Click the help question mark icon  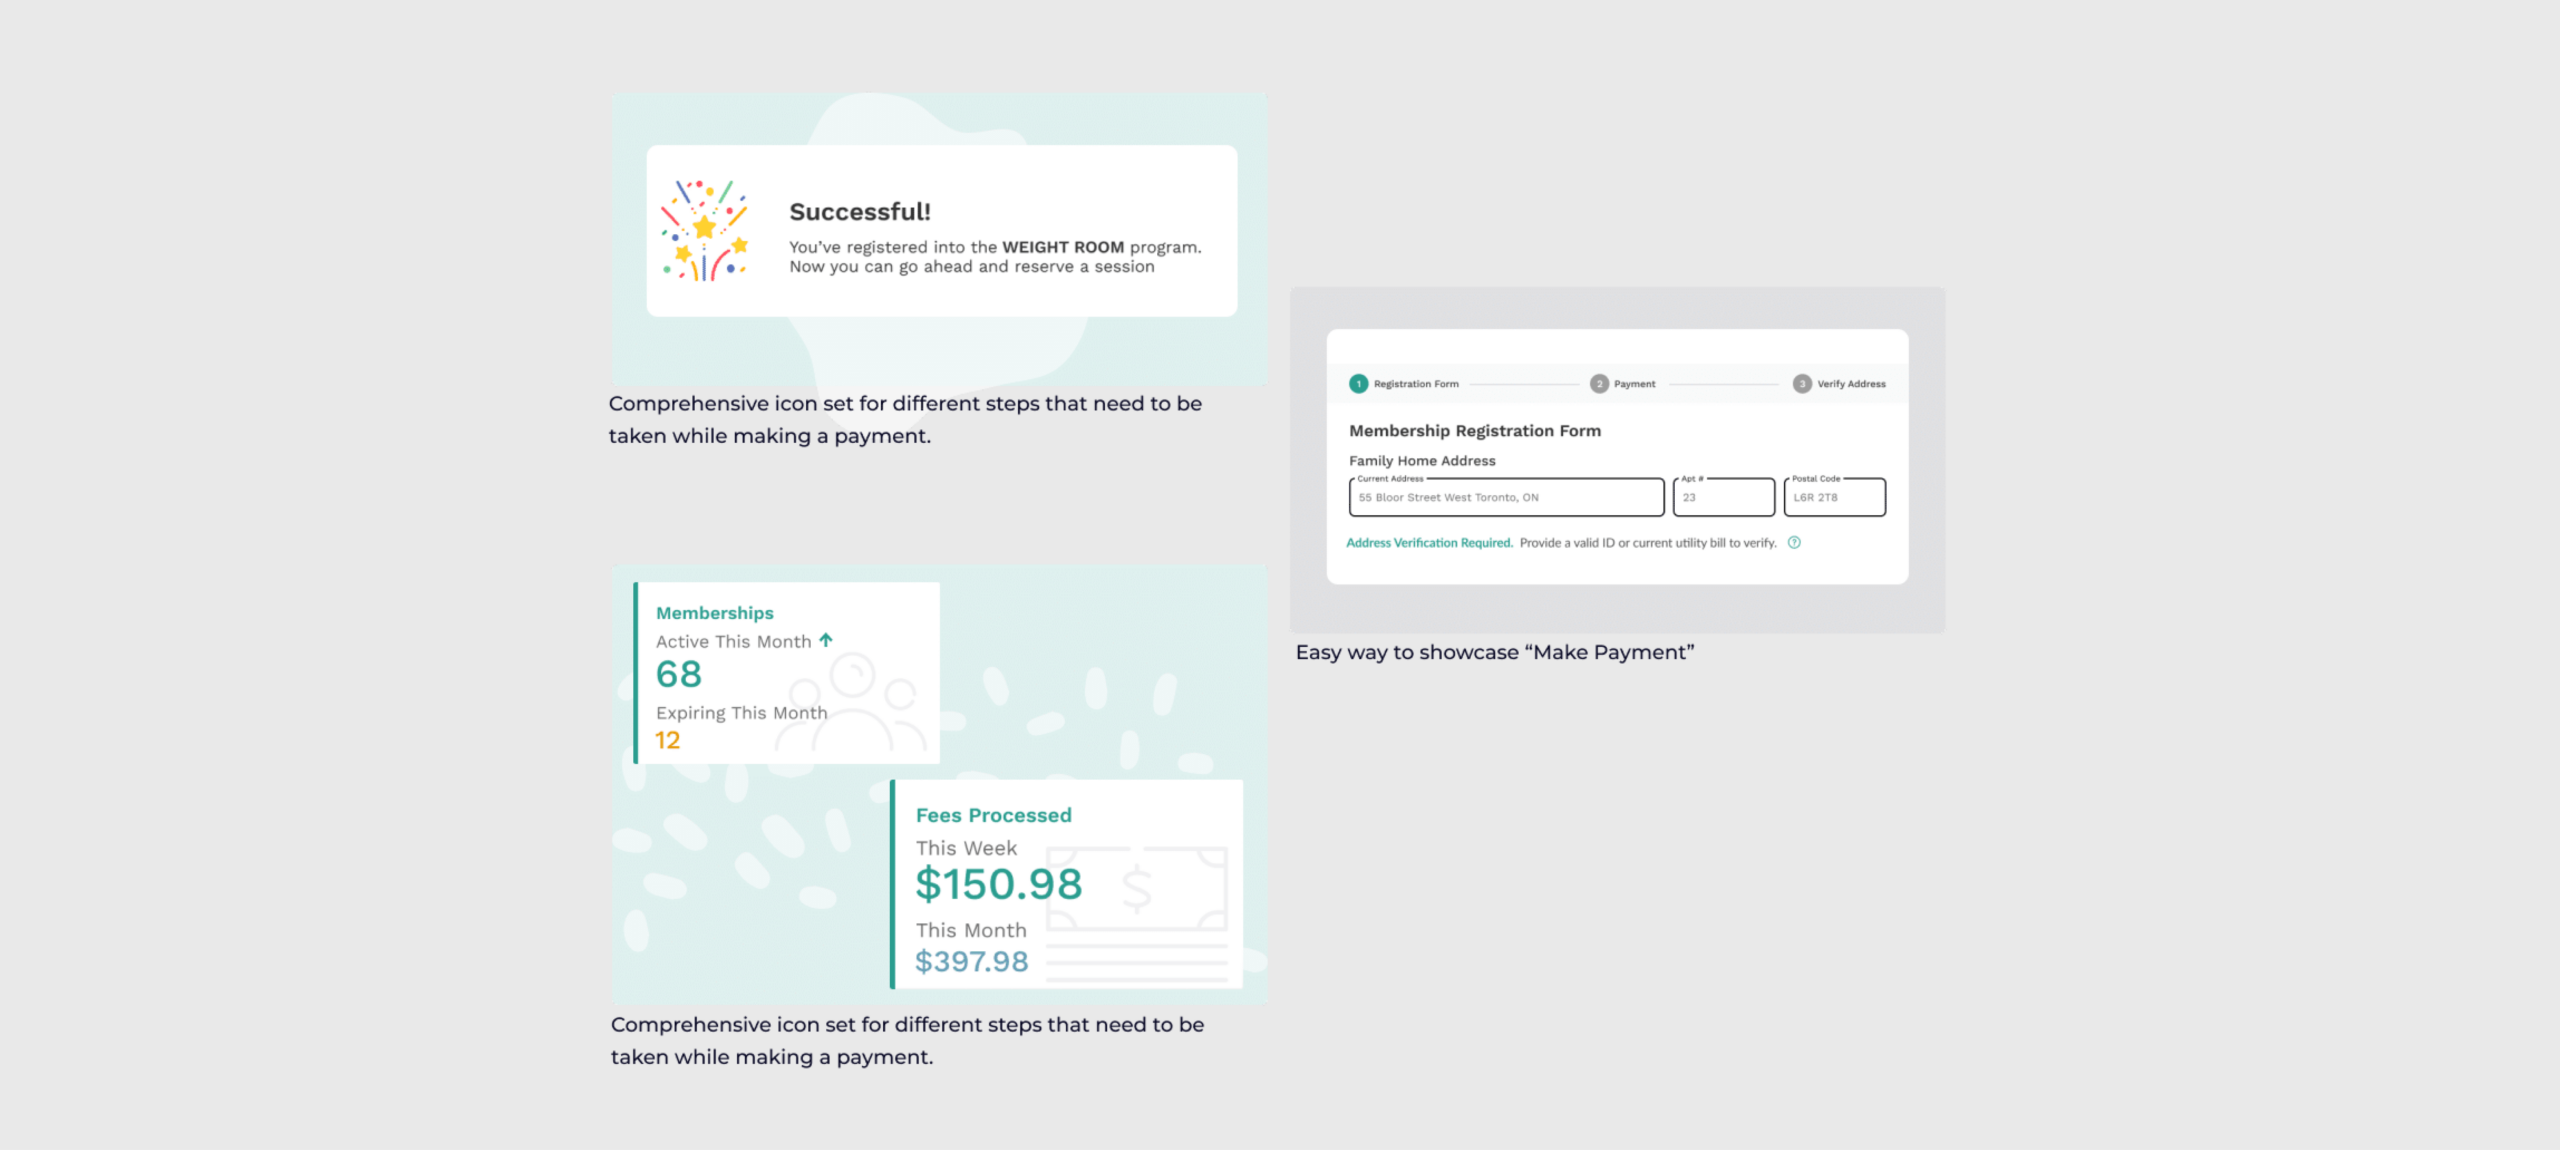pos(1794,543)
